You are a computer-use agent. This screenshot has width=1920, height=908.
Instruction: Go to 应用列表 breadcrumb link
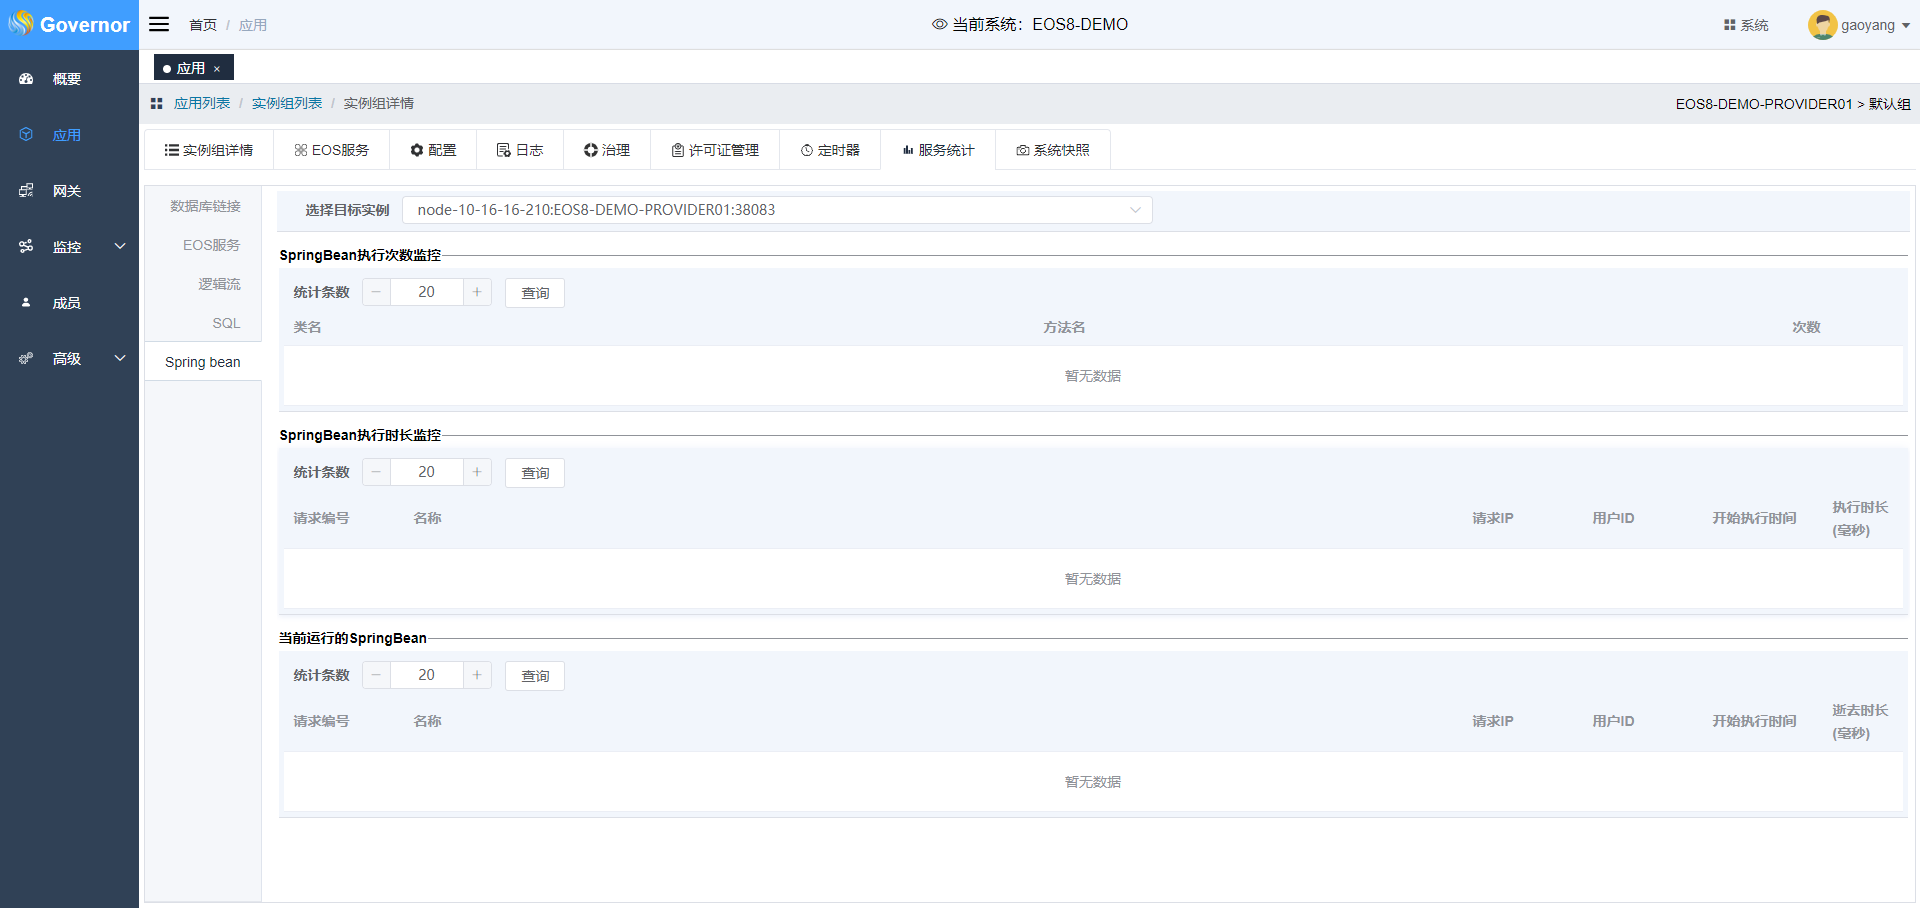(202, 103)
